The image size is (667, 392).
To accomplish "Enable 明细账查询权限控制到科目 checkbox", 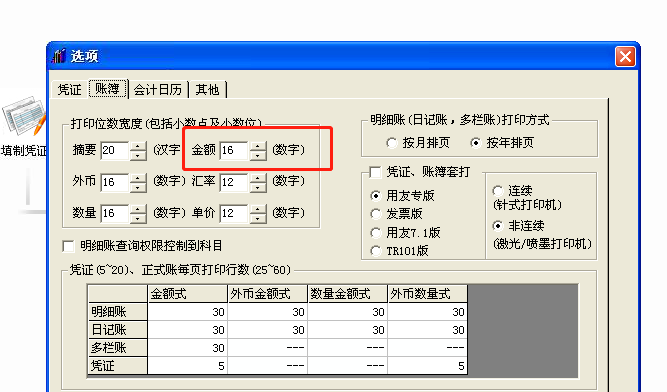I will [x=68, y=246].
